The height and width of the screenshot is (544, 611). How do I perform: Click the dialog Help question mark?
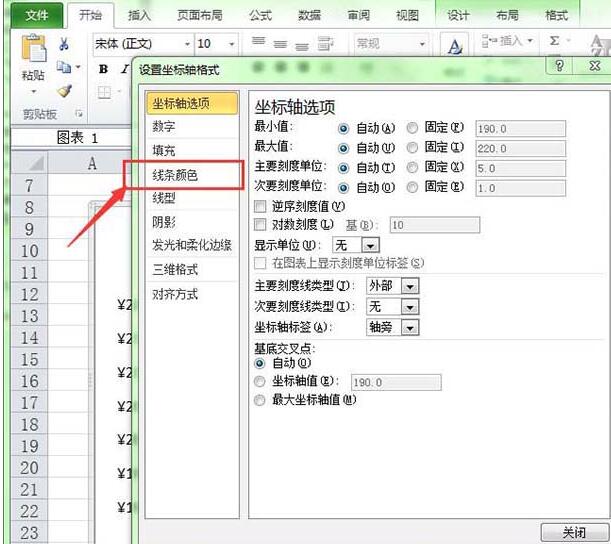[559, 65]
